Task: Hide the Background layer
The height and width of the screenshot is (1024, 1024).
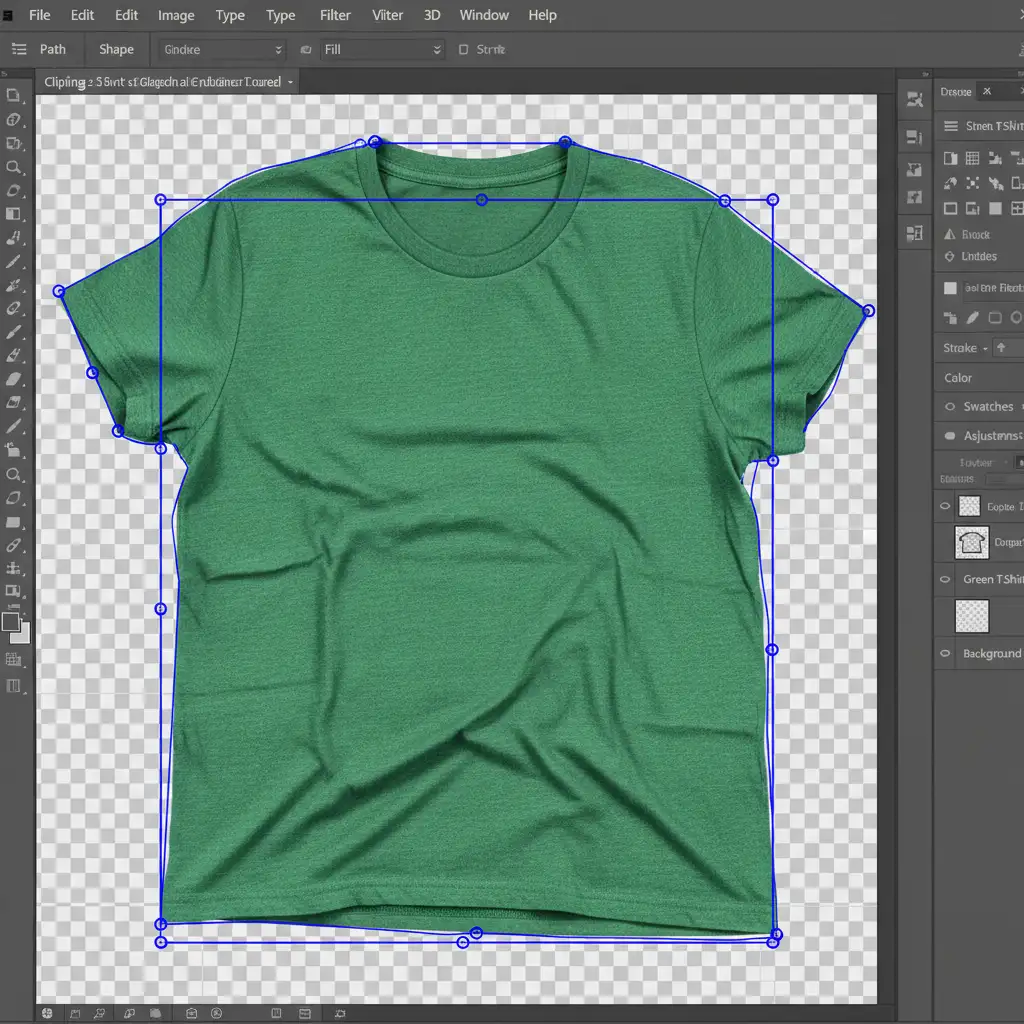Action: click(x=945, y=653)
